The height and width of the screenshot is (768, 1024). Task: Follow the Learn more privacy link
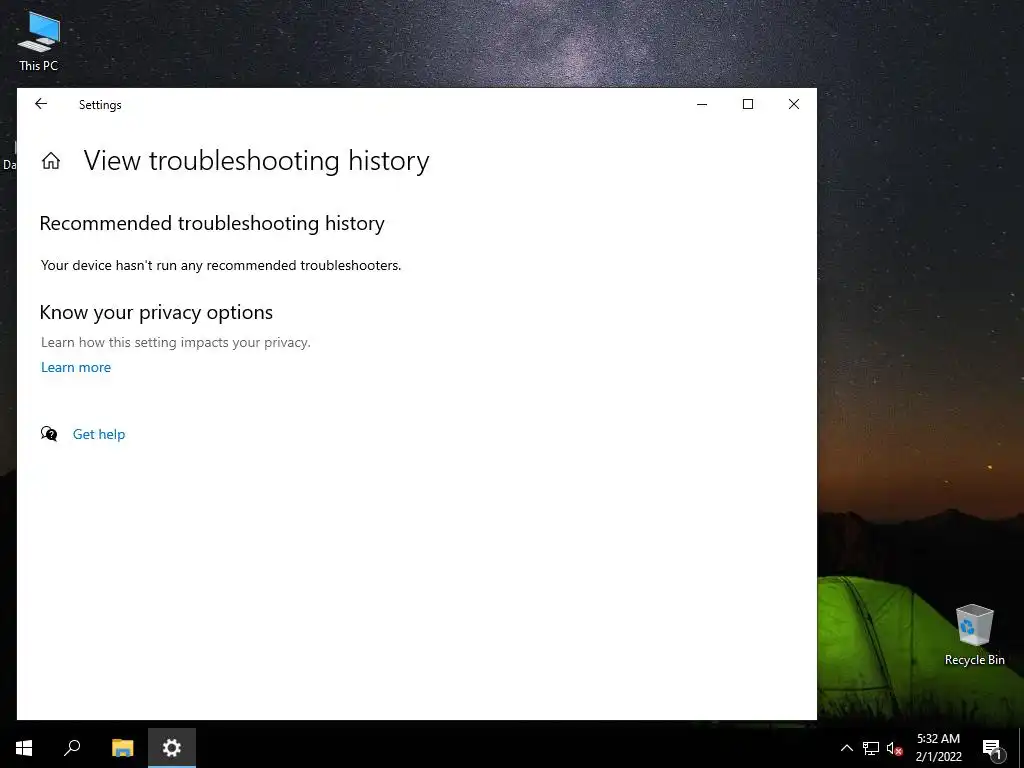point(76,367)
